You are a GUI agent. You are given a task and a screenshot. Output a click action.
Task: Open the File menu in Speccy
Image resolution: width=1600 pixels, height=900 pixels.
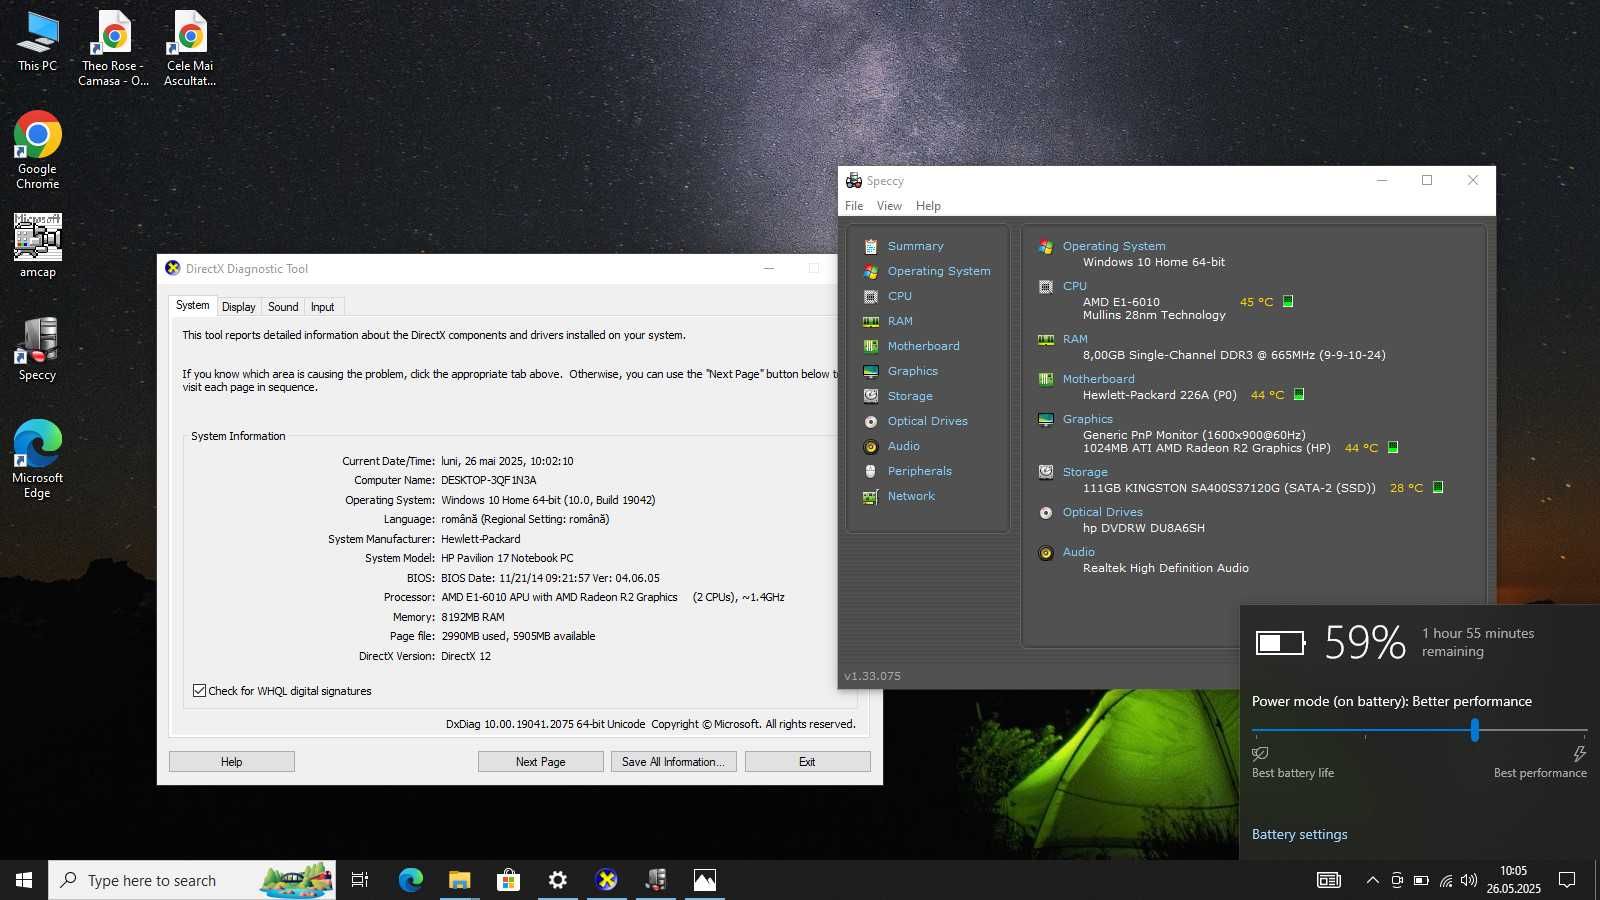[x=854, y=206]
